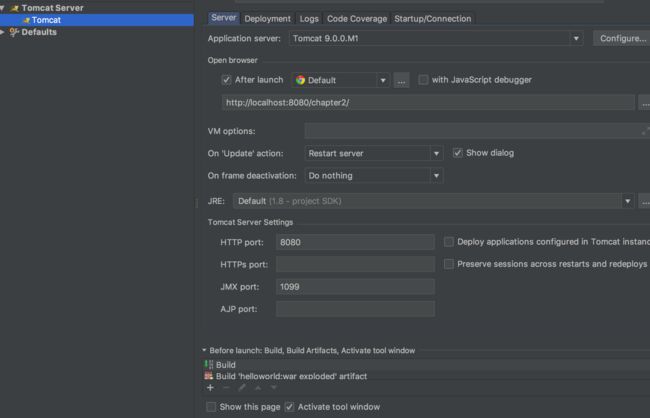Click the HTTPs port field

pos(355,264)
